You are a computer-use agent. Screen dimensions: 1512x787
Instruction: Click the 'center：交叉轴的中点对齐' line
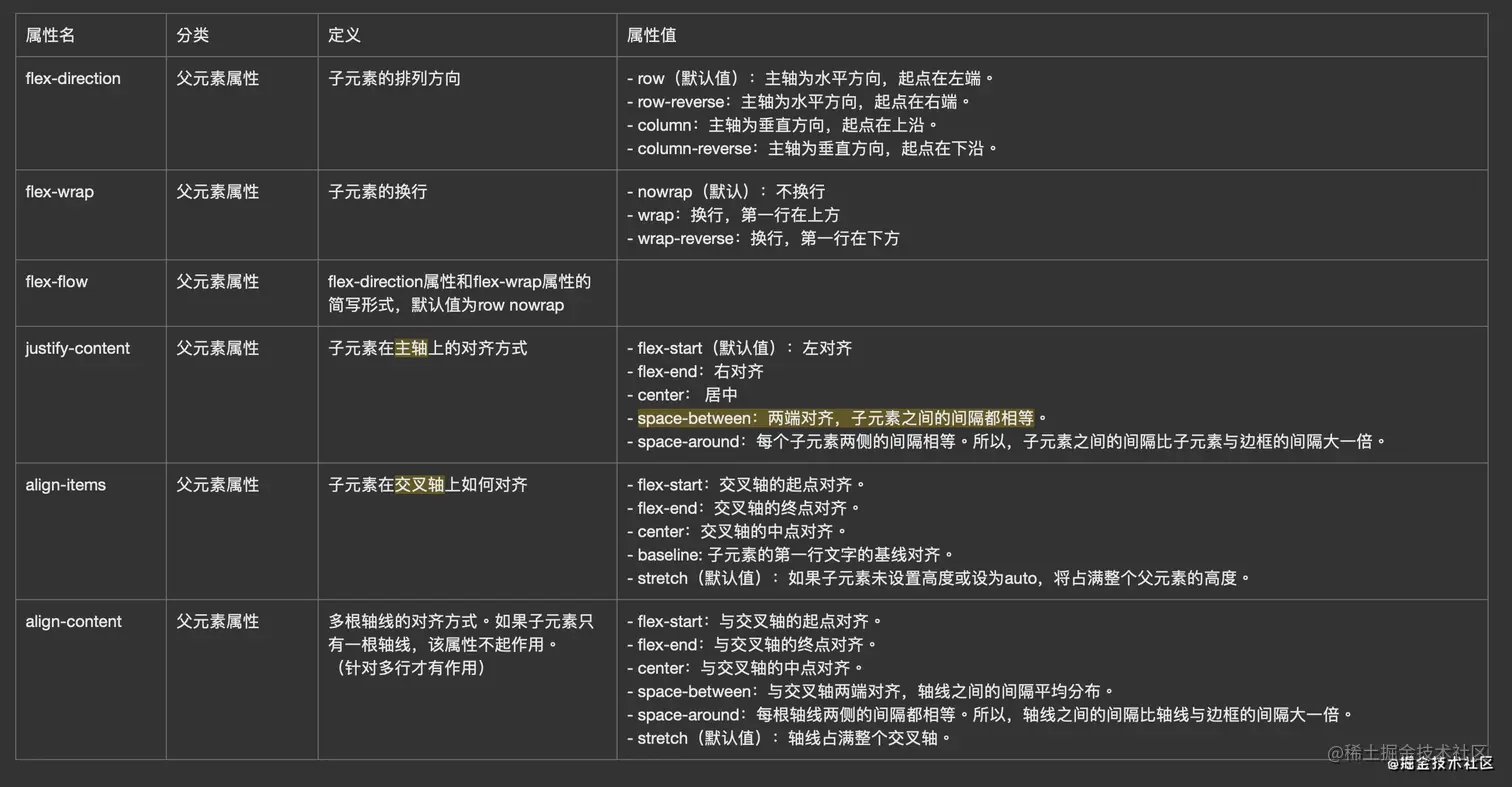[737, 531]
